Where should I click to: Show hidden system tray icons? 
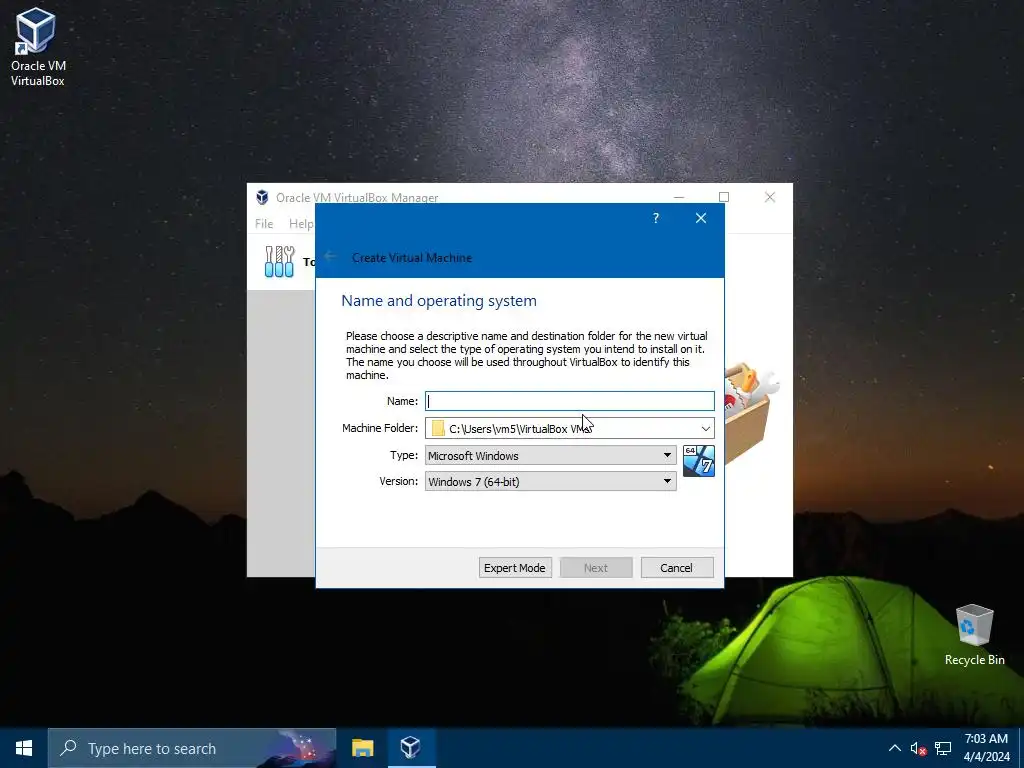pos(895,748)
